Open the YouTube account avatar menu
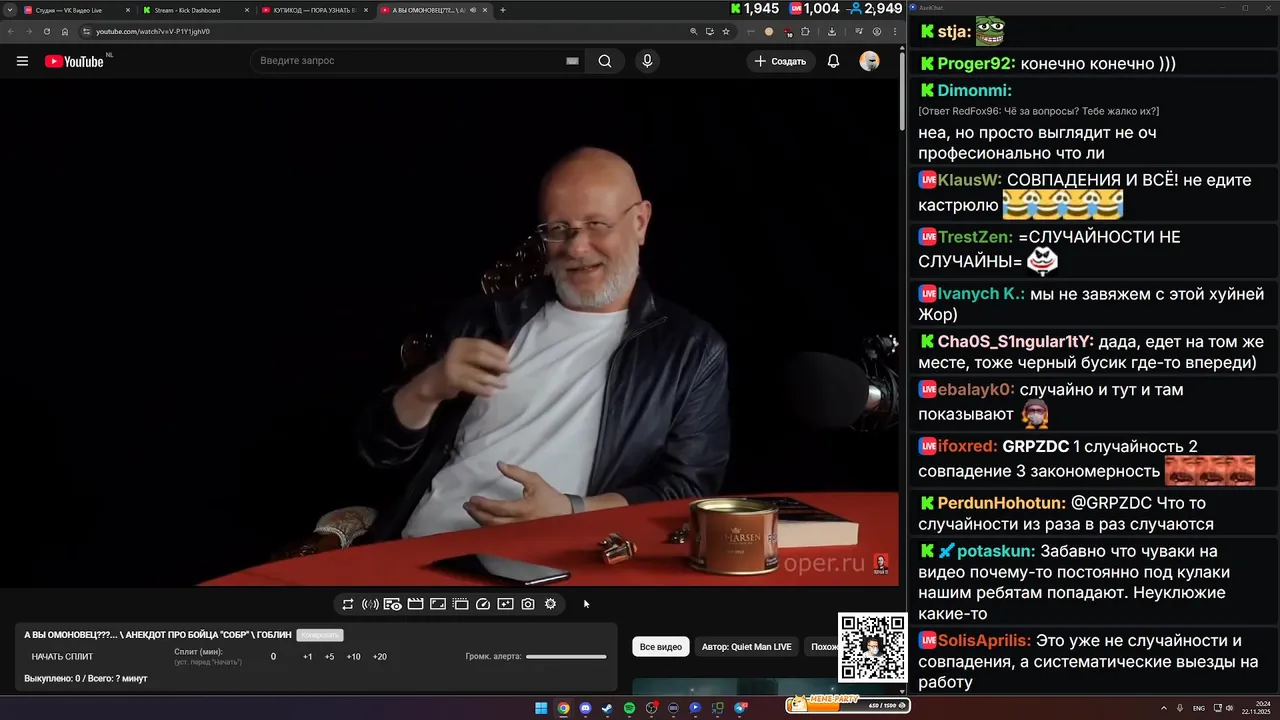 [870, 61]
